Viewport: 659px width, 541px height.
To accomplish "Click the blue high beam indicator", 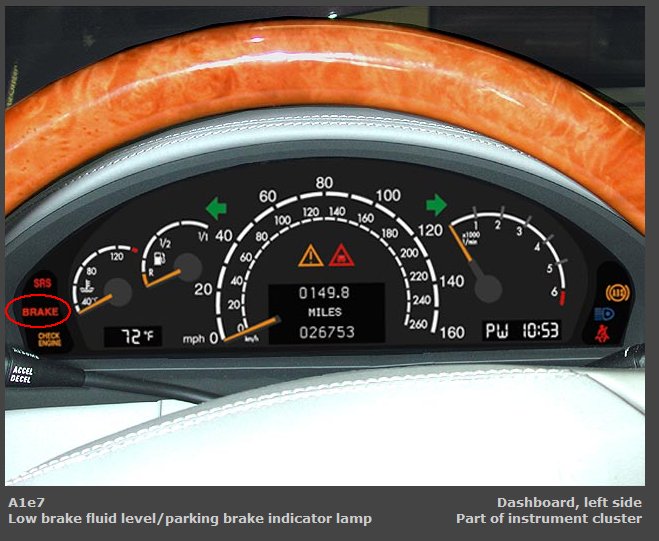I will [604, 313].
